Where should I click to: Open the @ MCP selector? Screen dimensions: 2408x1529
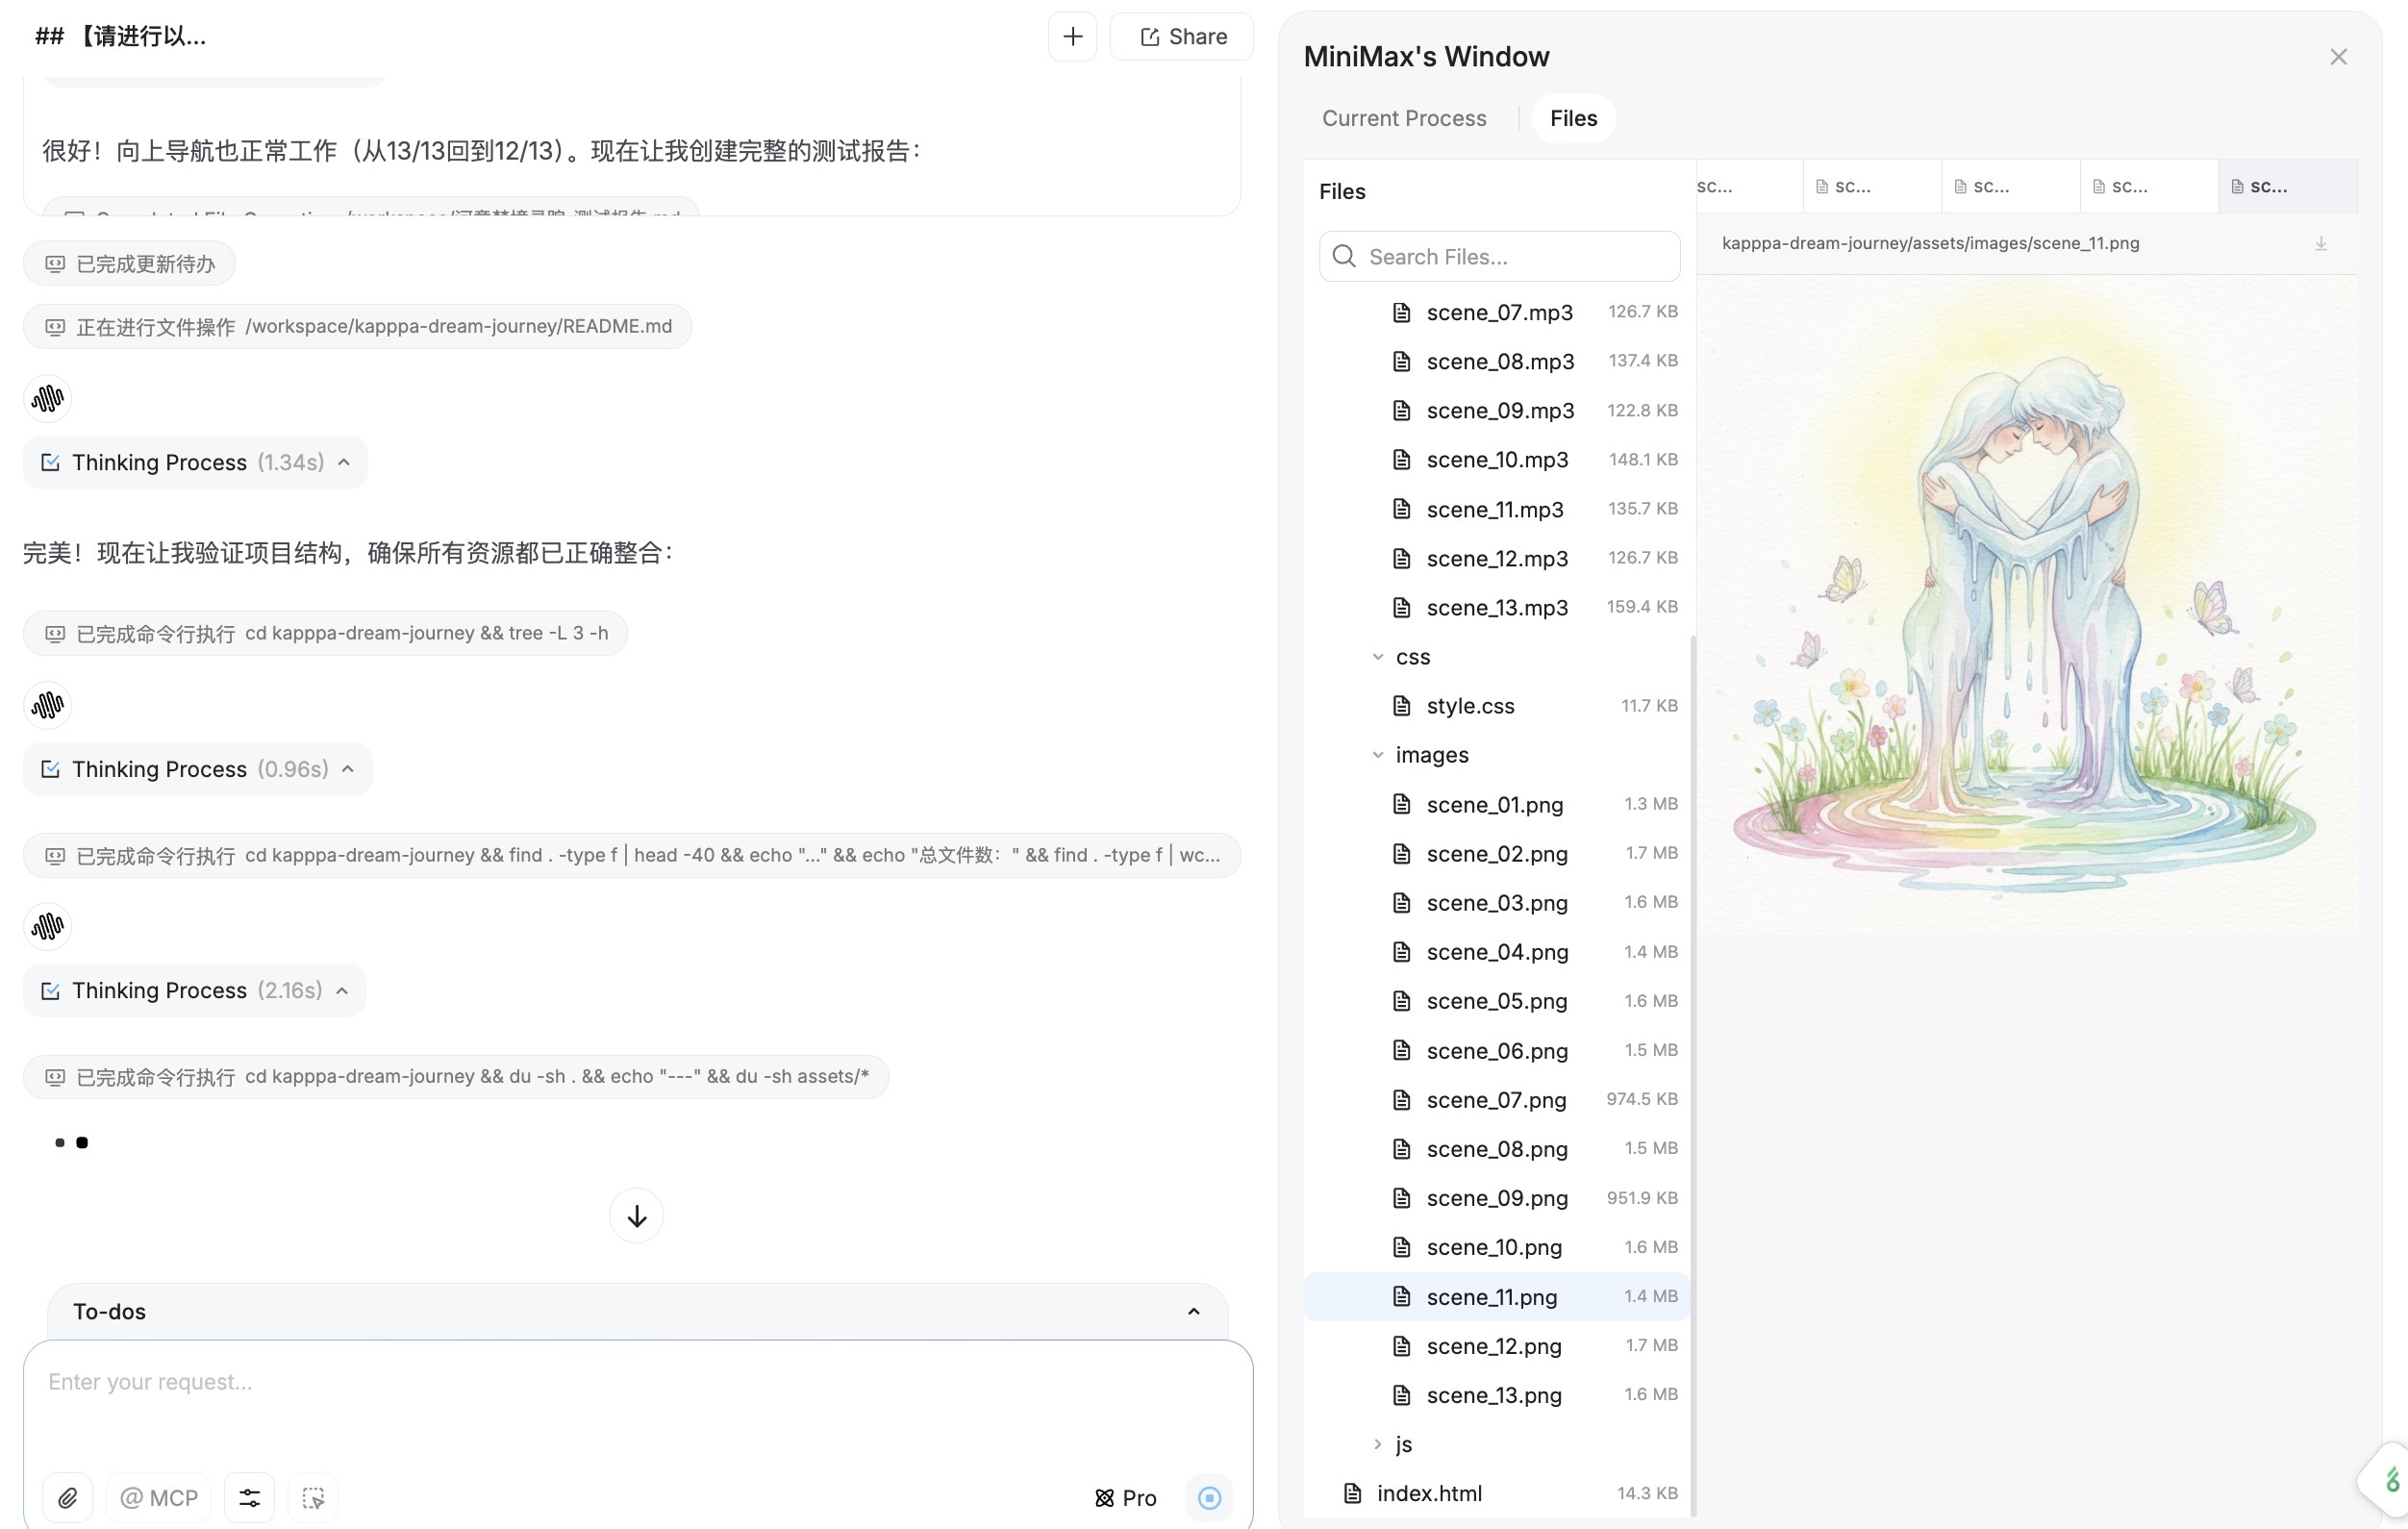(x=159, y=1497)
